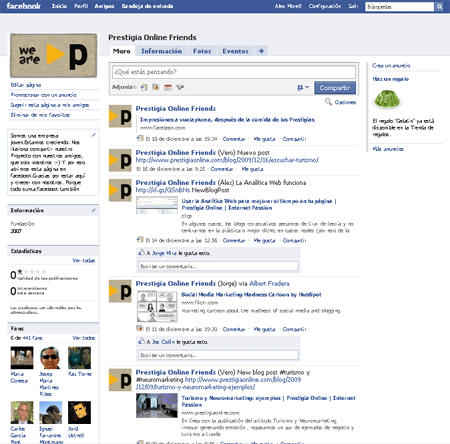Click the Turismo y Neuromarketing thumbnail
The height and width of the screenshot is (444, 450).
pos(157,405)
